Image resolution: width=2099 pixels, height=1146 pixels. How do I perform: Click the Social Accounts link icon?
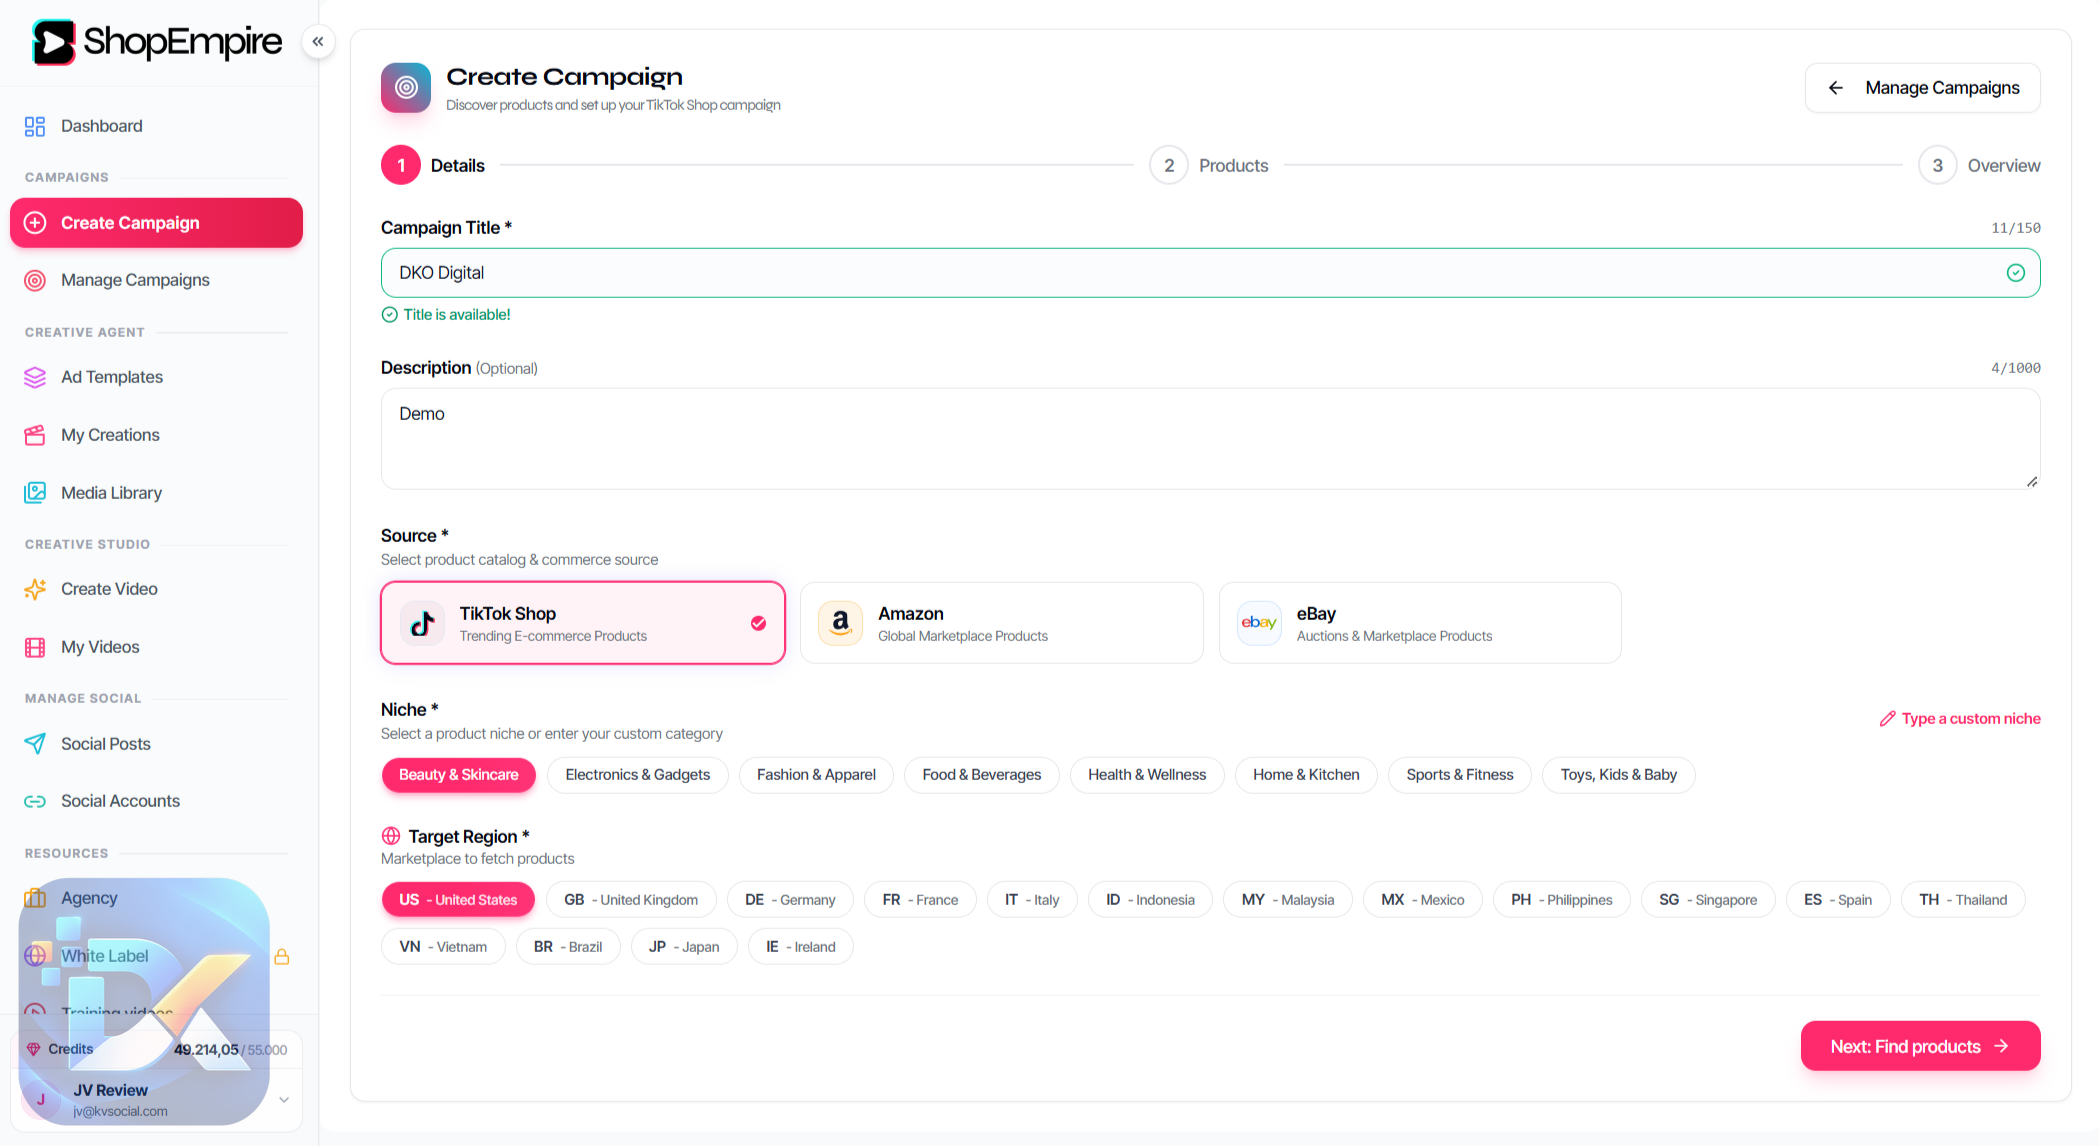(x=35, y=801)
